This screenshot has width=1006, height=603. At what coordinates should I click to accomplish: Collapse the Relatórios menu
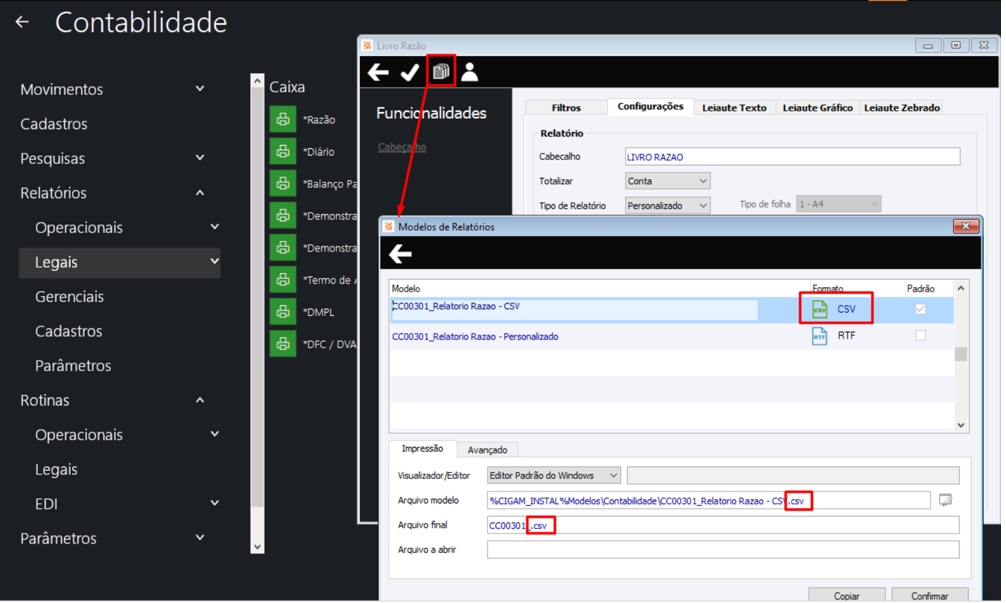tap(200, 192)
